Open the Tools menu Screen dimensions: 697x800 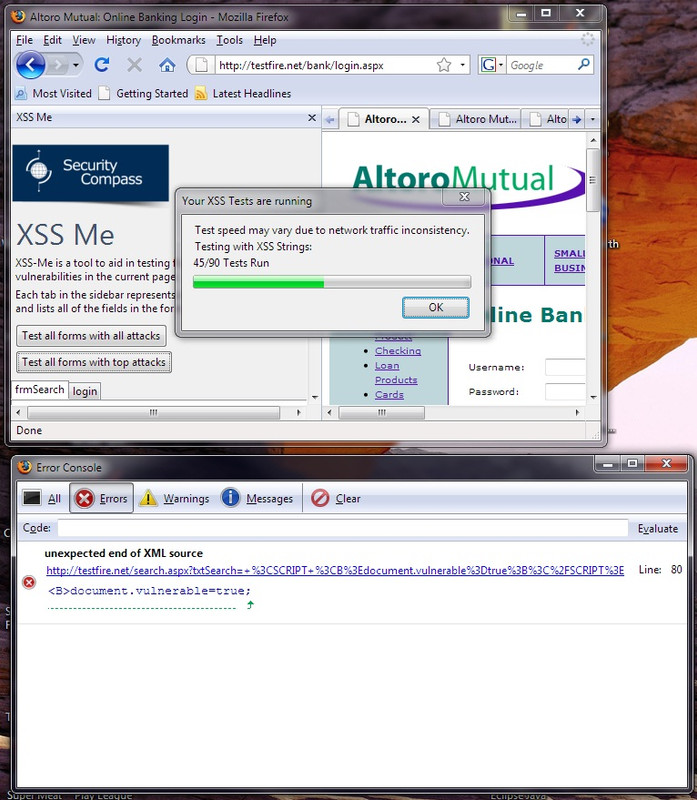point(230,40)
